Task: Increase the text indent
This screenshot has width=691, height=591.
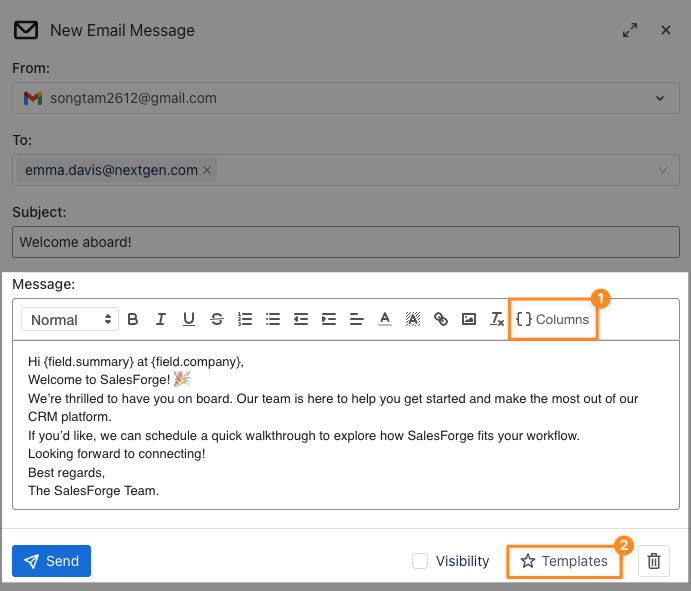Action: [x=329, y=320]
